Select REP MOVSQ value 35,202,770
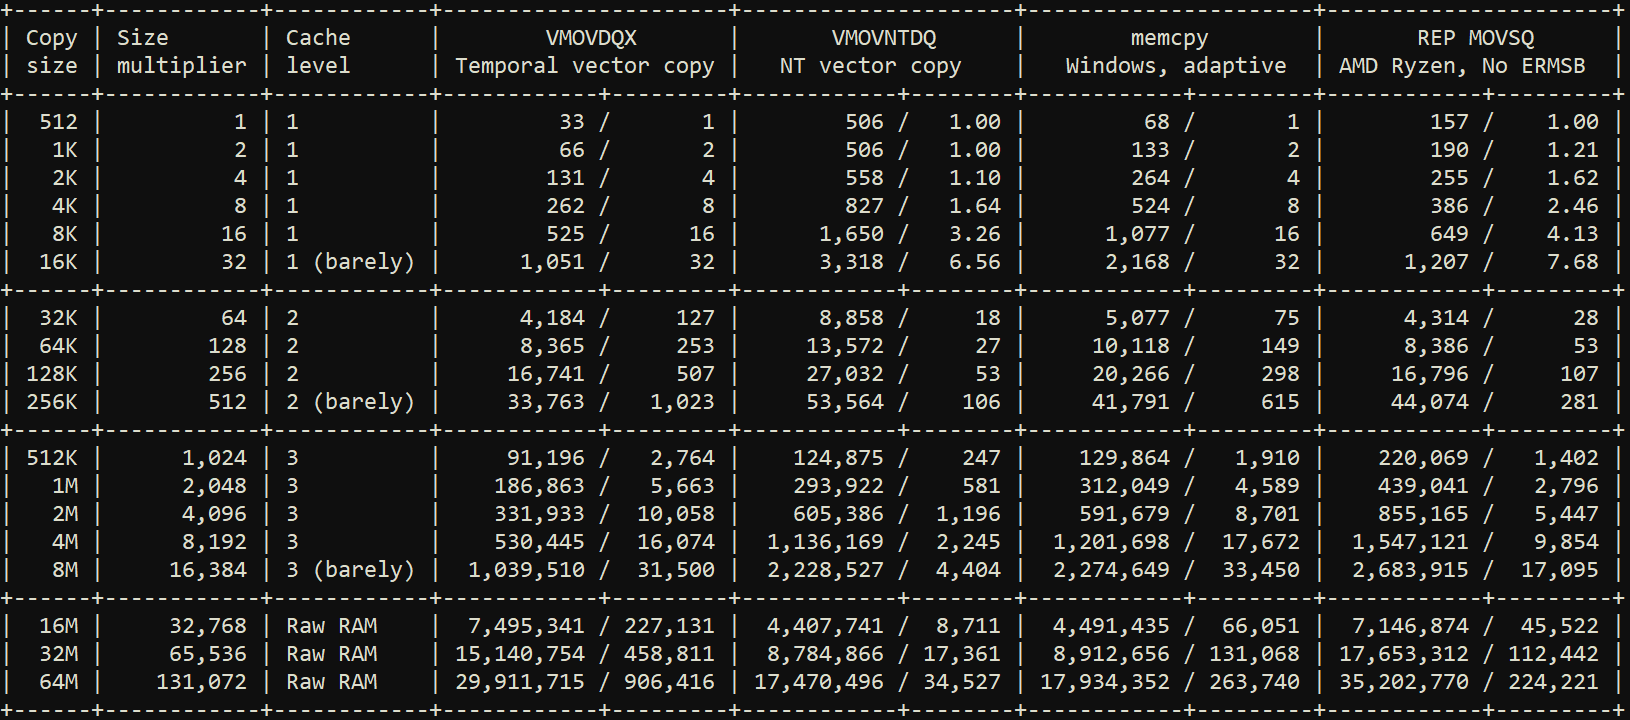The width and height of the screenshot is (1630, 720). (x=1404, y=682)
